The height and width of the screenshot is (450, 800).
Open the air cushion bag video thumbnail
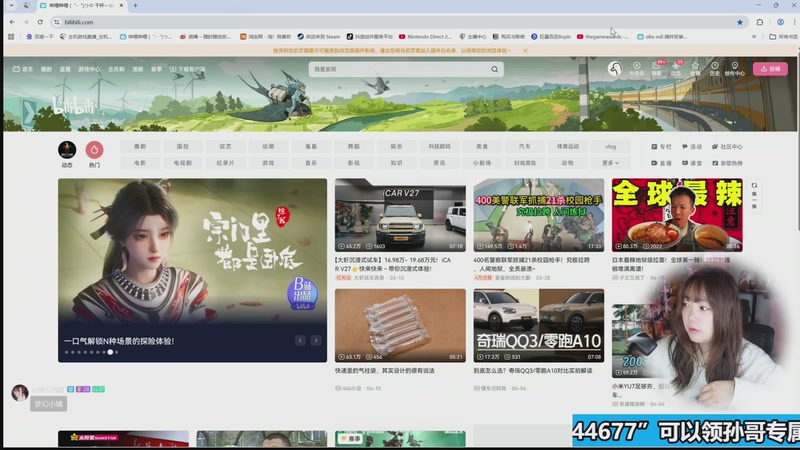coord(400,326)
